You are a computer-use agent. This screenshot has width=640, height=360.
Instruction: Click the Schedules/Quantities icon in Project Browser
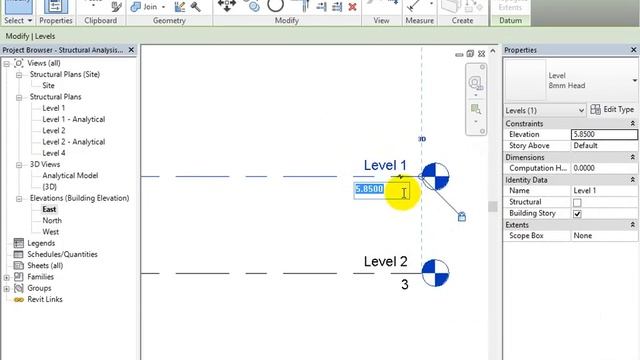pyautogui.click(x=19, y=254)
